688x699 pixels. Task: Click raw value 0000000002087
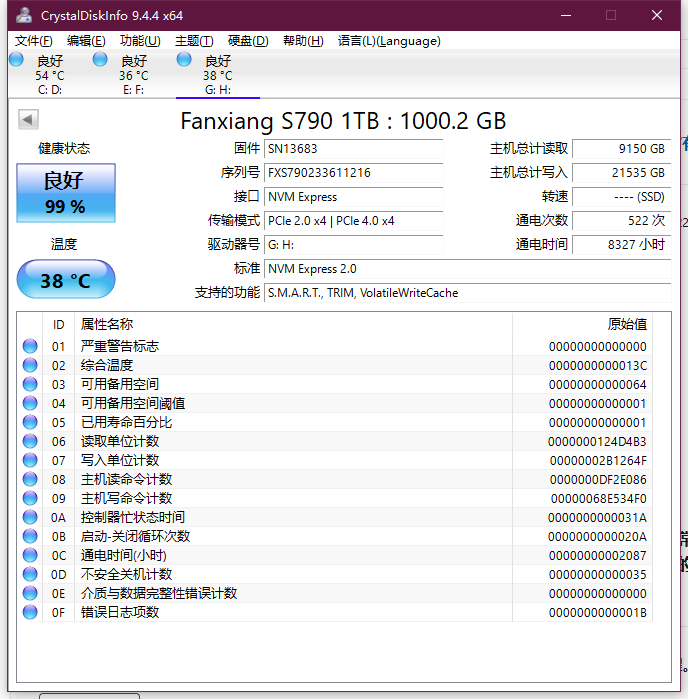point(597,555)
